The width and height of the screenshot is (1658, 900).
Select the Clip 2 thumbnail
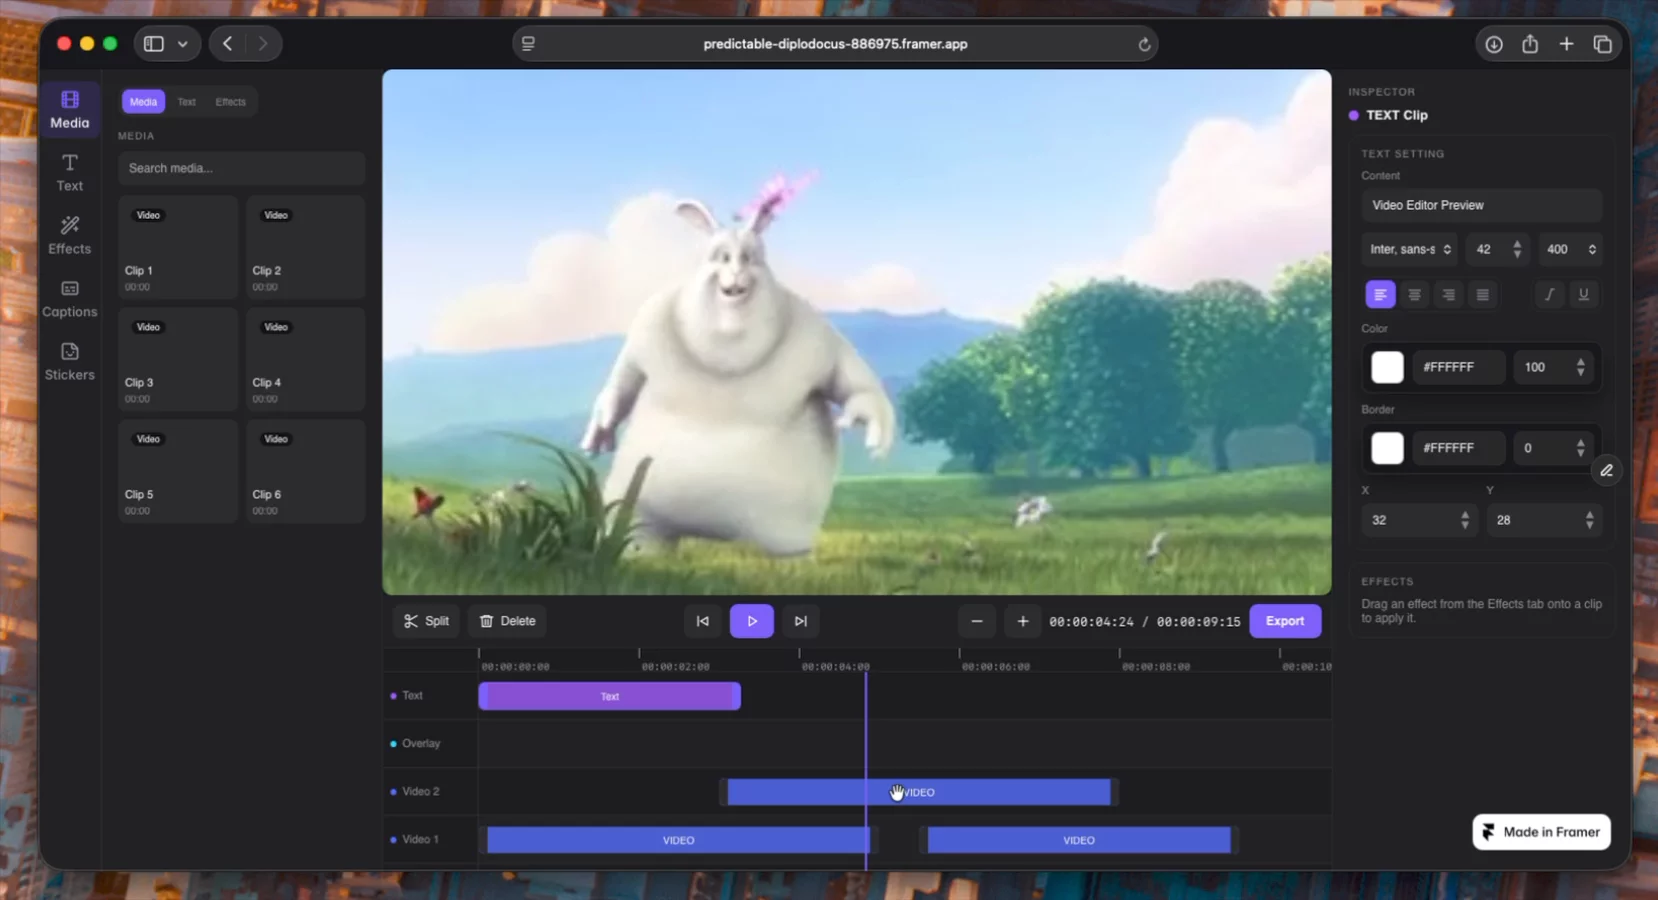pos(306,247)
